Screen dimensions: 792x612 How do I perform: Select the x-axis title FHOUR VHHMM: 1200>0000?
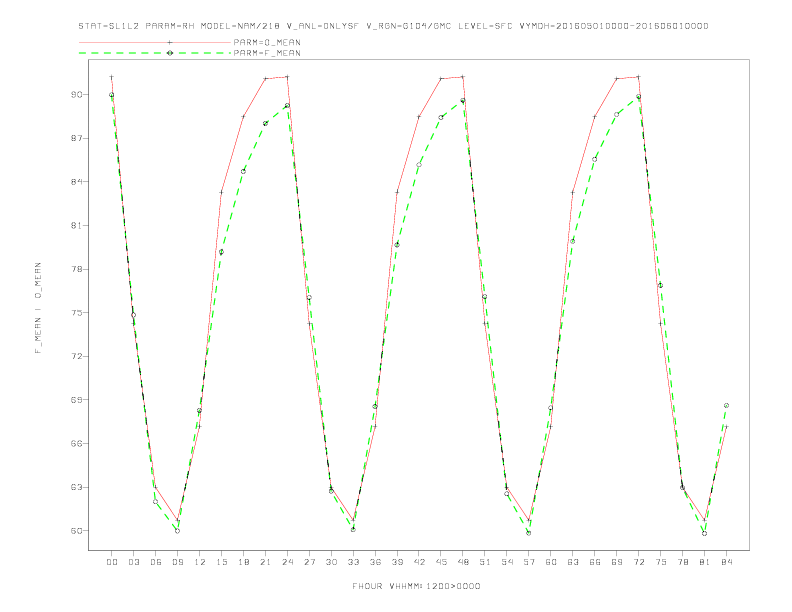point(416,586)
